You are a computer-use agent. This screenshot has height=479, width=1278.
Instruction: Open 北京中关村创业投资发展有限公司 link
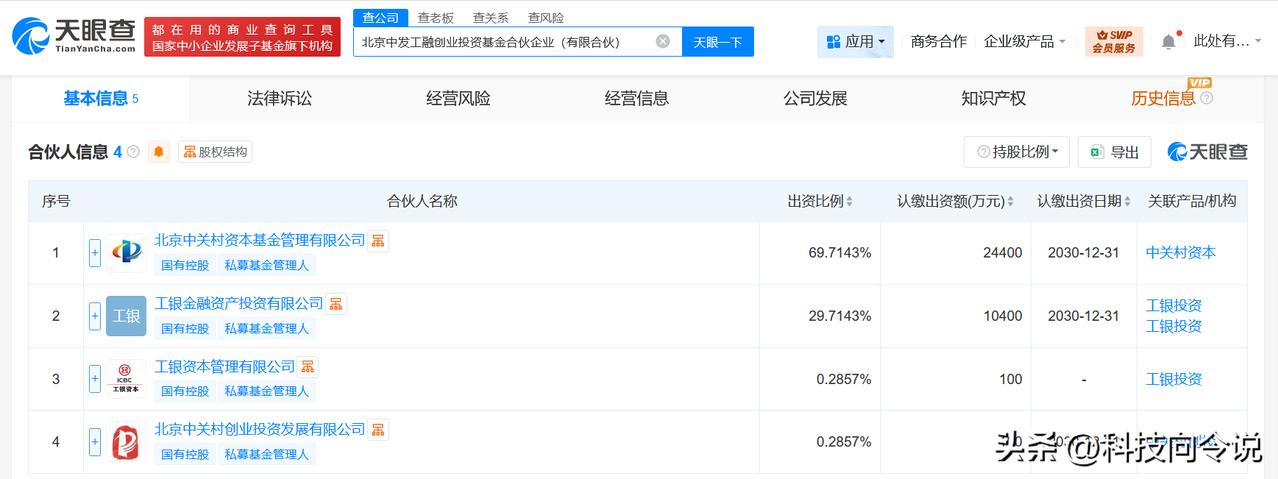260,430
